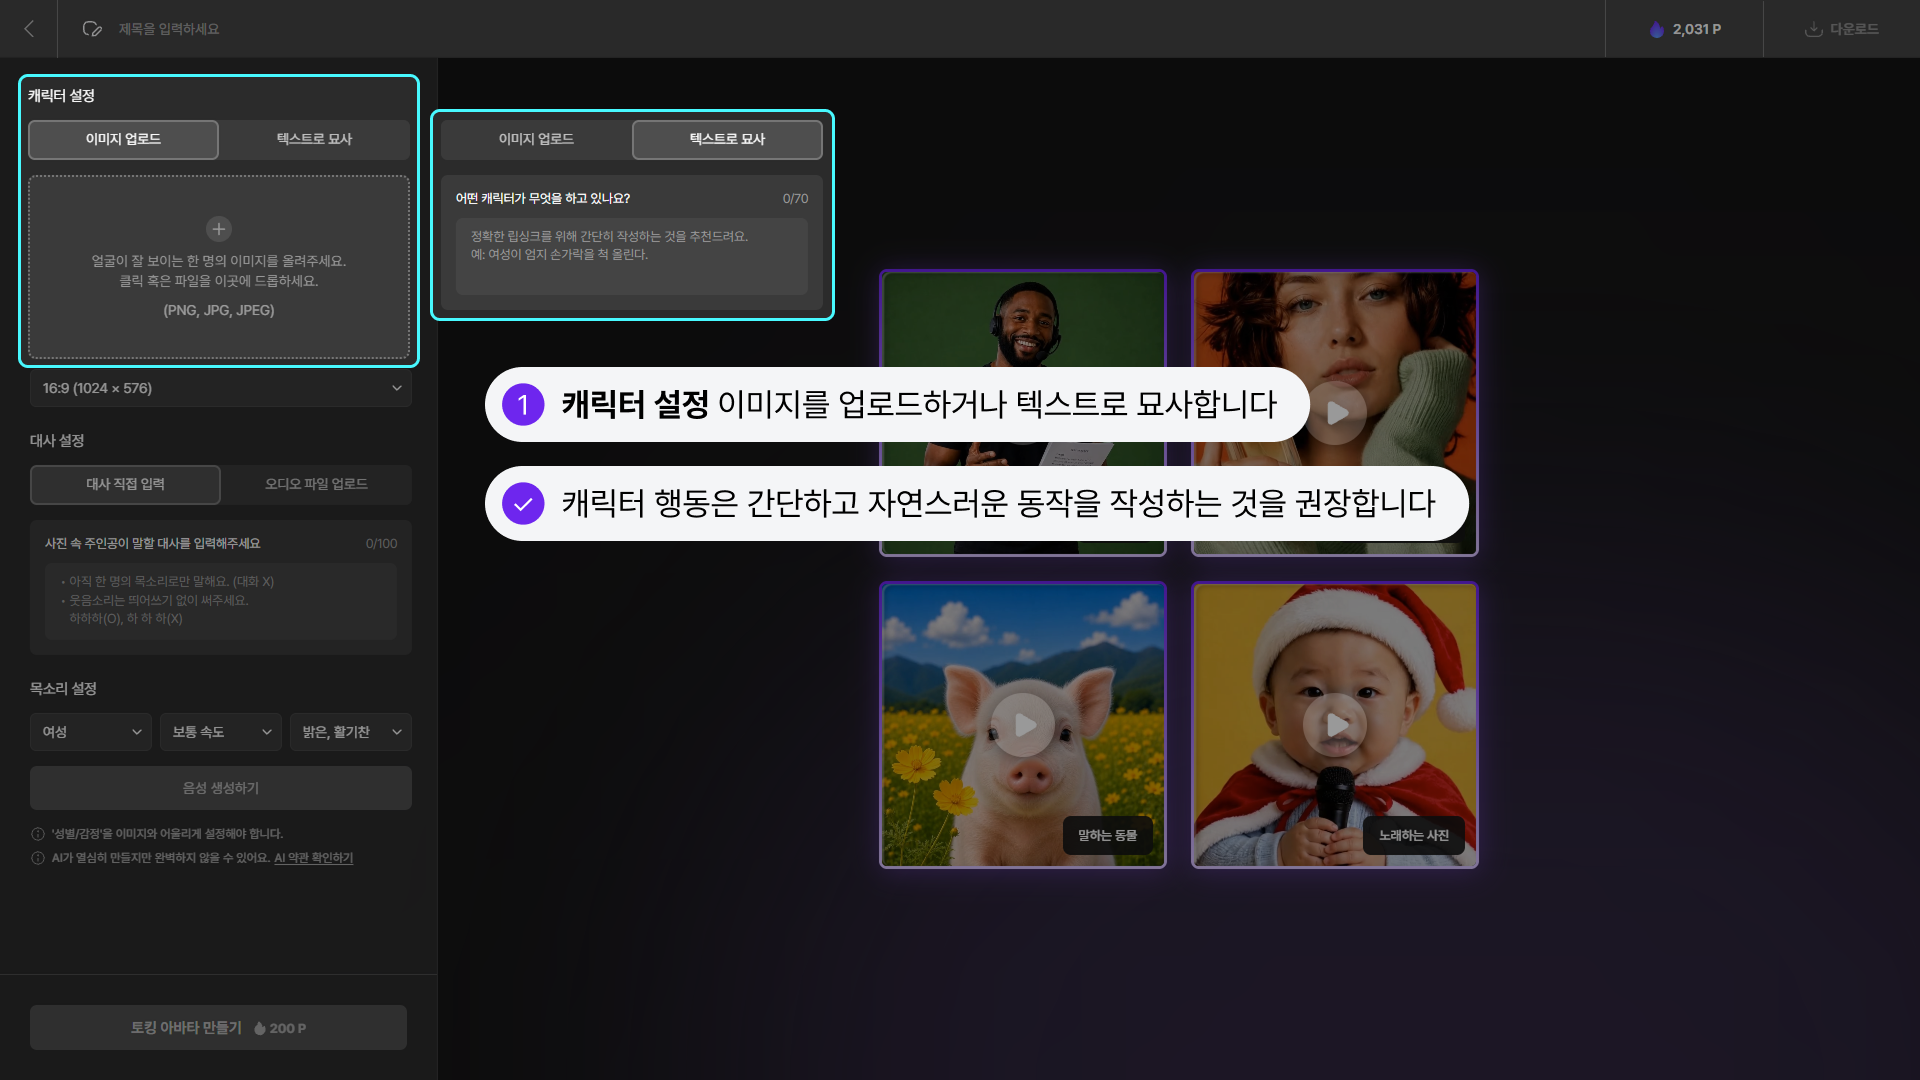This screenshot has height=1080, width=1920.
Task: Click info icon next to AI disclaimer note
Action: click(x=38, y=858)
